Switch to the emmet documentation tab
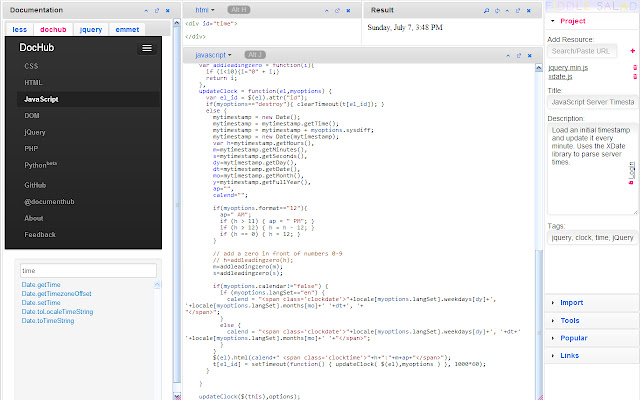Image resolution: width=640 pixels, height=400 pixels. coord(127,29)
